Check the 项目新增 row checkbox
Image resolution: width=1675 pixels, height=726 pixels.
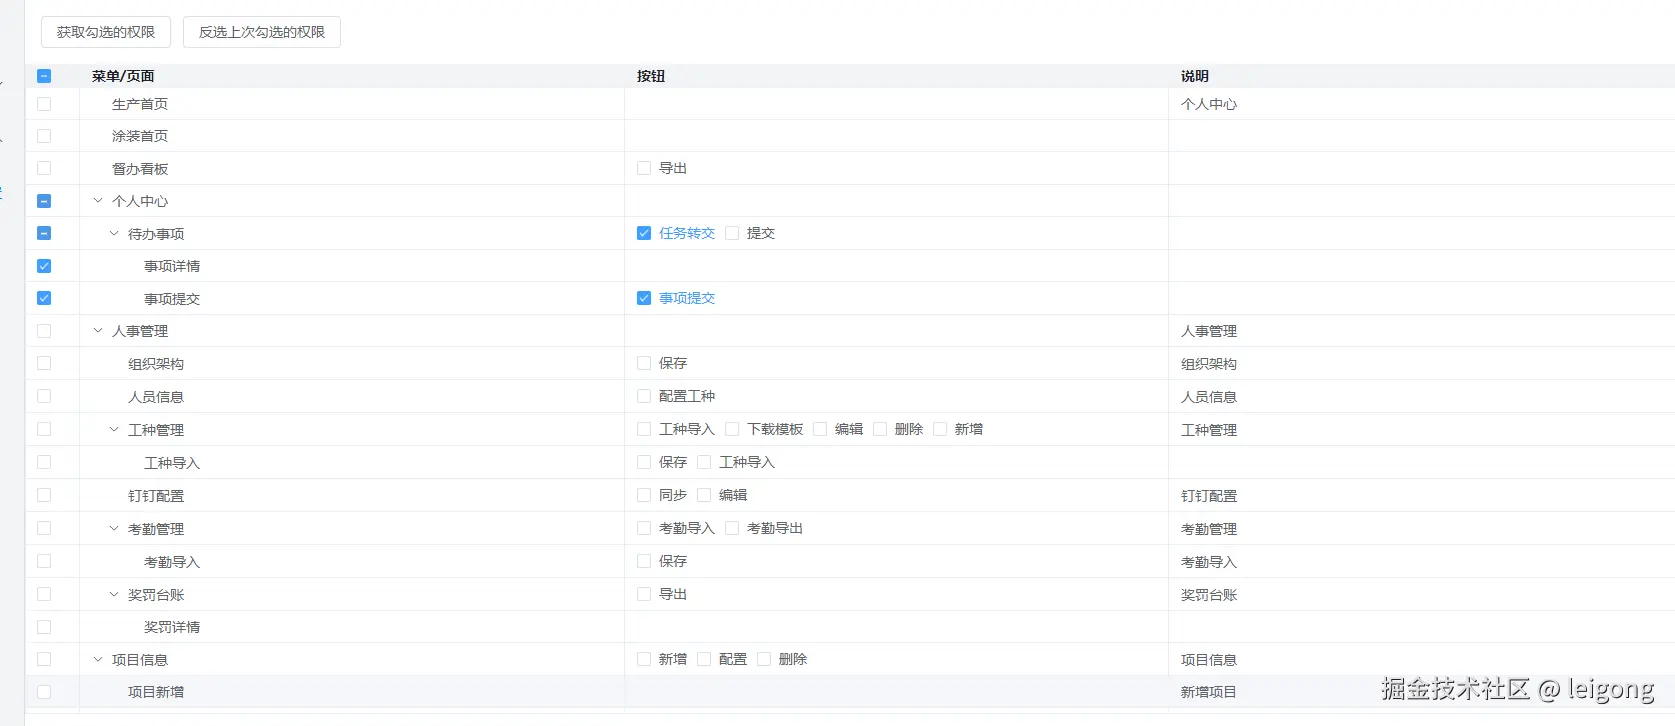(x=44, y=692)
